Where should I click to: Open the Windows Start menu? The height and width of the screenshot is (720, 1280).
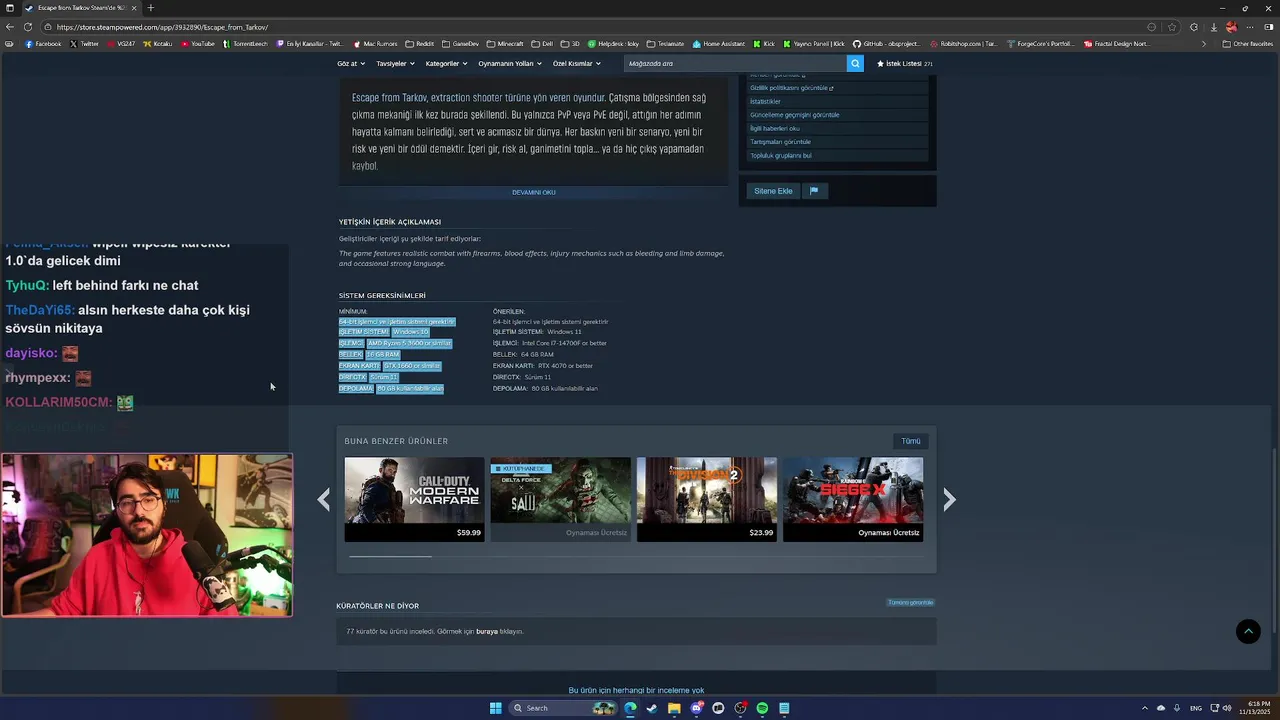(495, 708)
